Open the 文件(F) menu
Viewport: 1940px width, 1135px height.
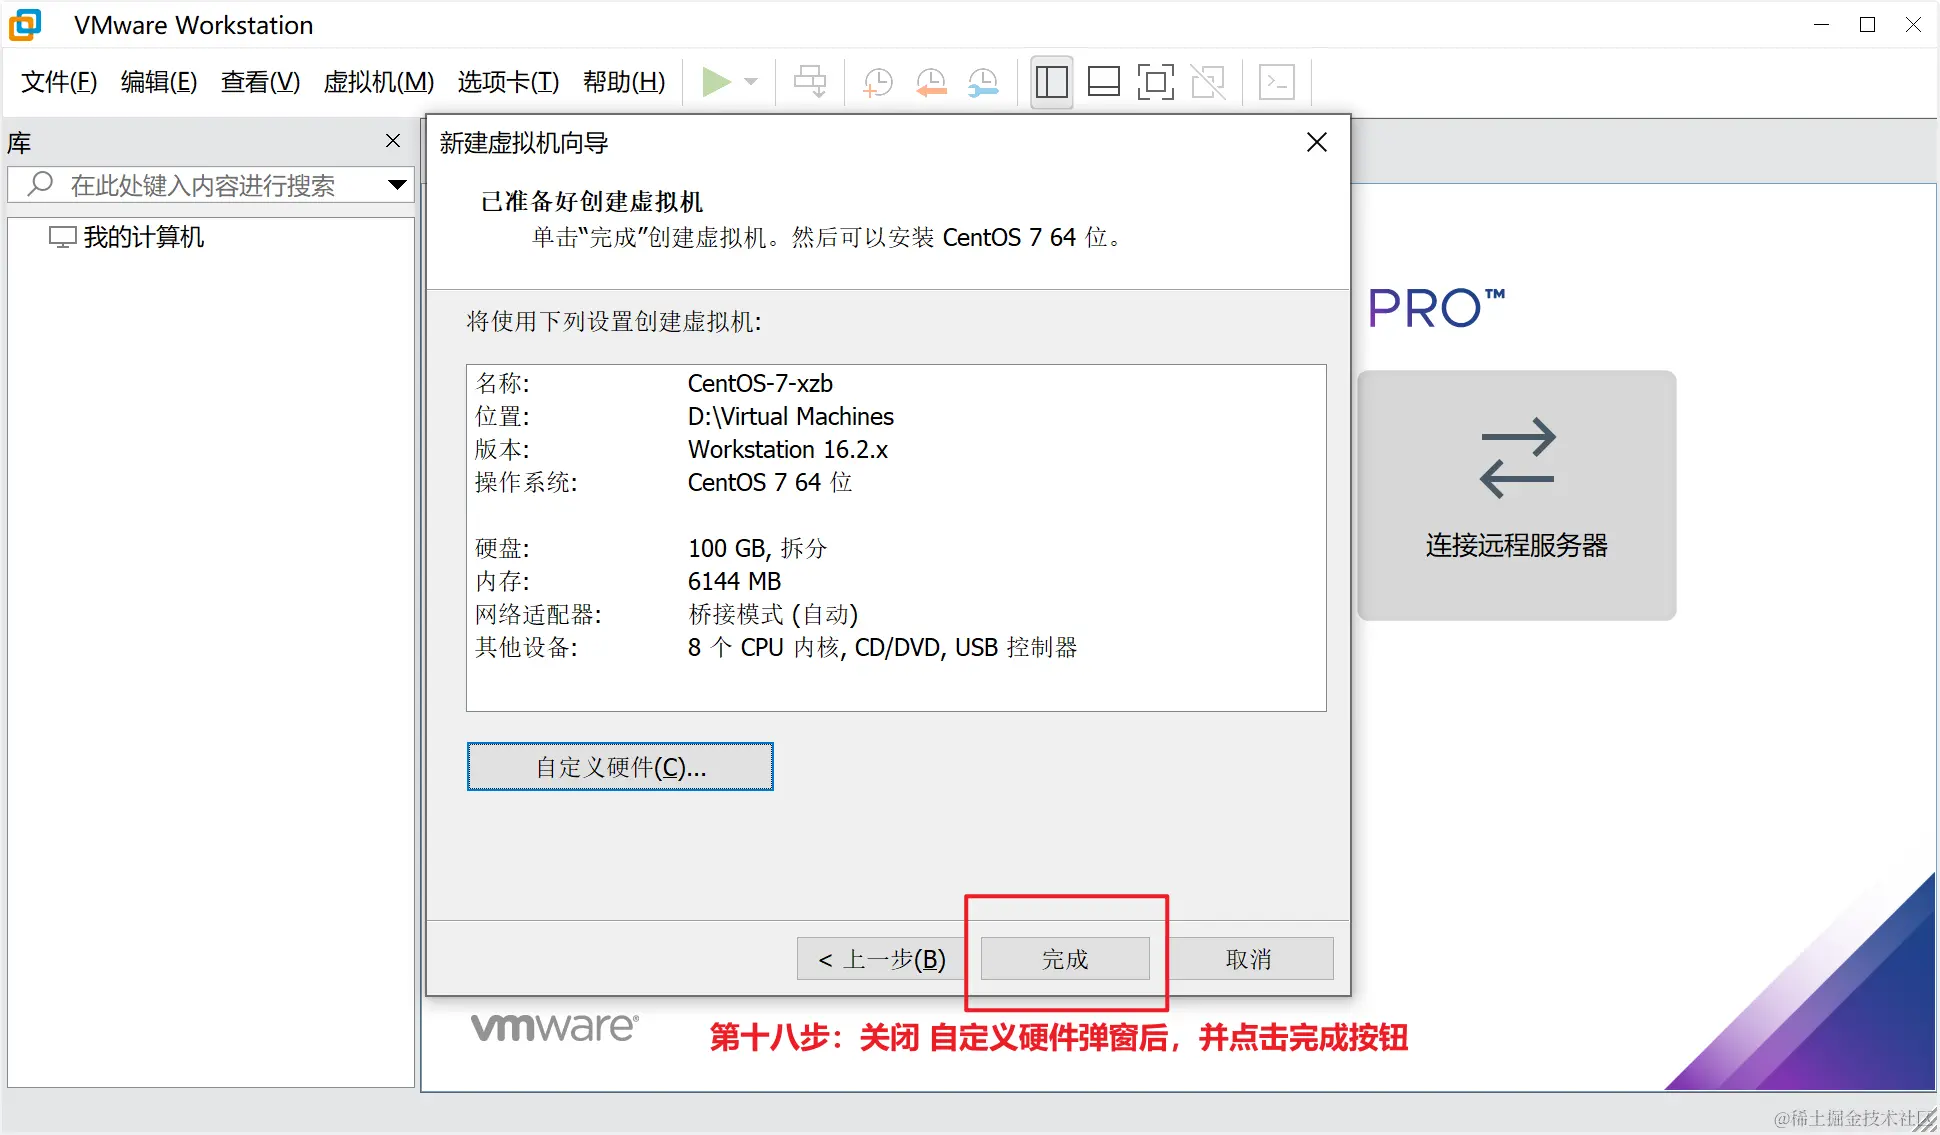(x=59, y=82)
